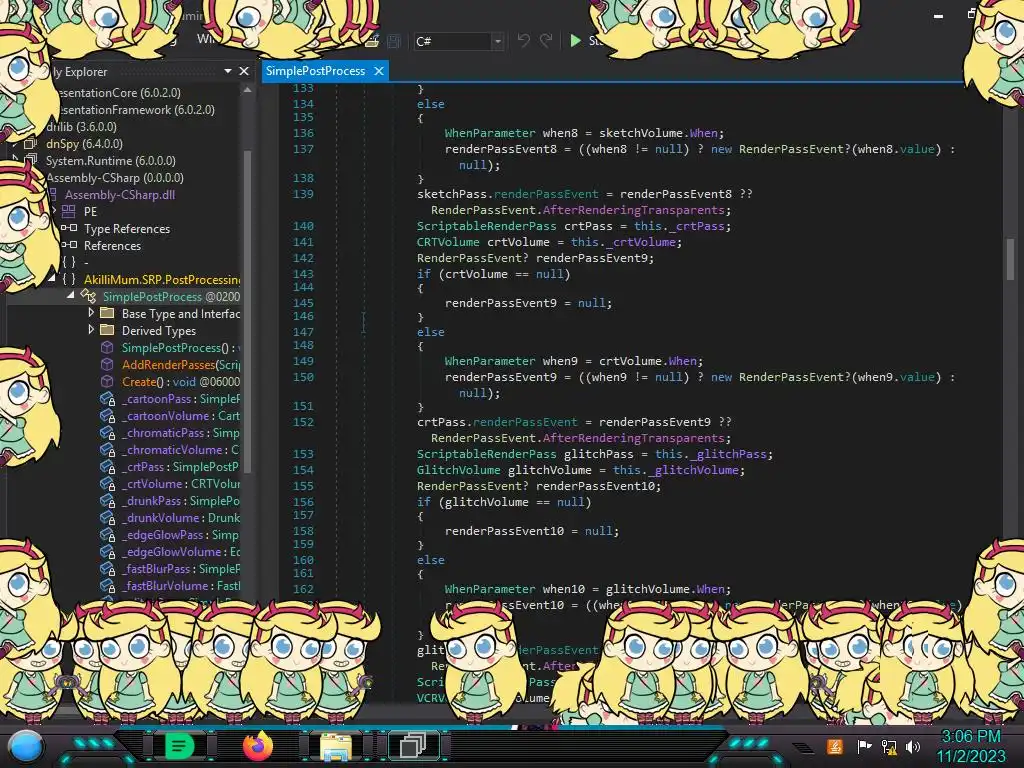
Task: Click the _chromaticVolume private field icon
Action: point(107,449)
